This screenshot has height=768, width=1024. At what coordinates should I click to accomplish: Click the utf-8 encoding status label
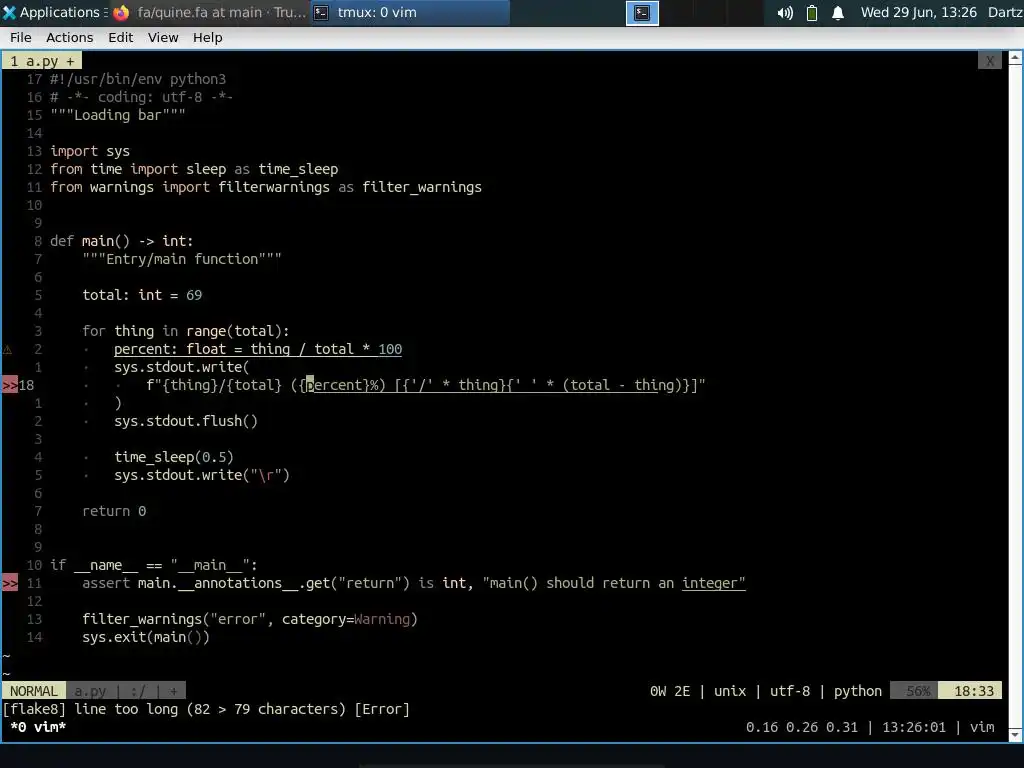790,691
